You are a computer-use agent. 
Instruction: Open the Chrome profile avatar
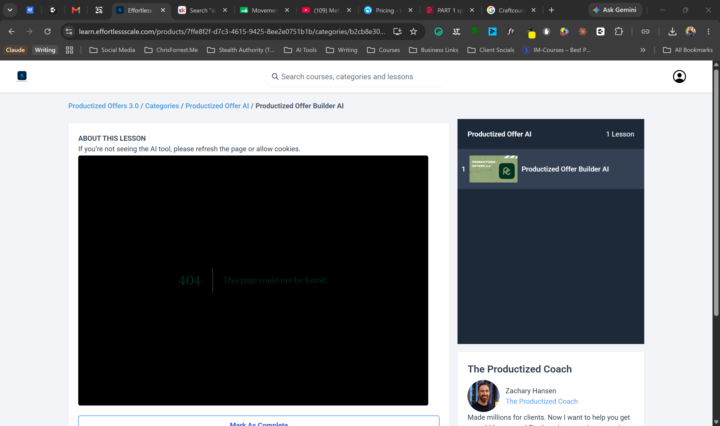[691, 31]
